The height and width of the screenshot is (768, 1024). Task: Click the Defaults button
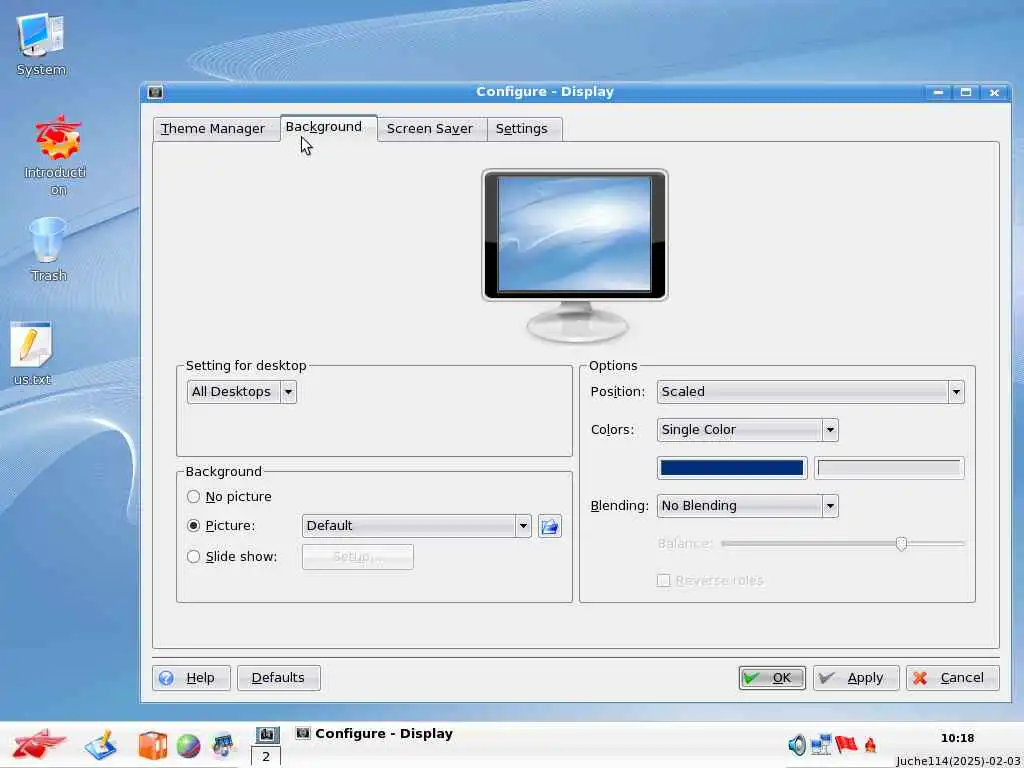point(279,678)
